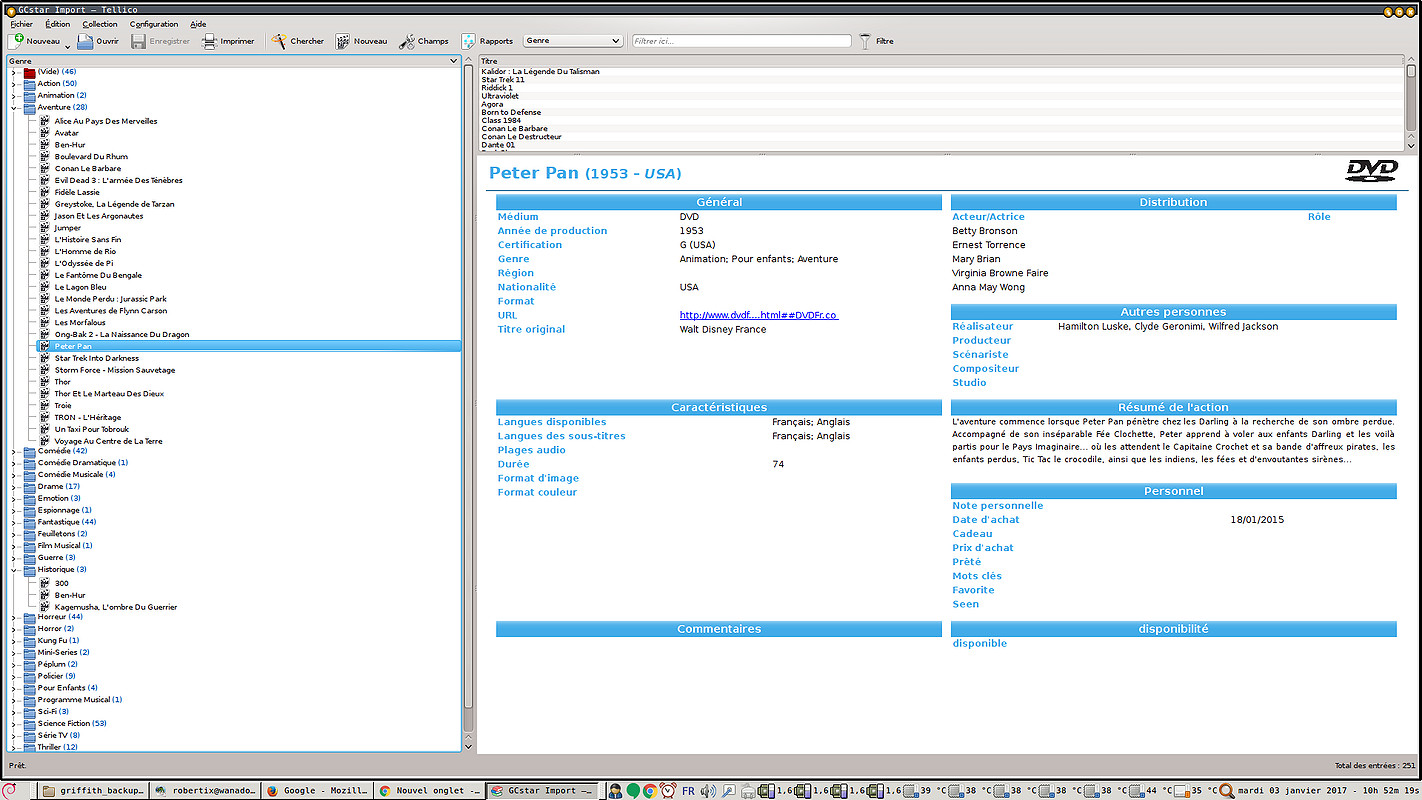Click the Nouveau collection toolbar icon
The width and height of the screenshot is (1422, 800).
(x=16, y=41)
